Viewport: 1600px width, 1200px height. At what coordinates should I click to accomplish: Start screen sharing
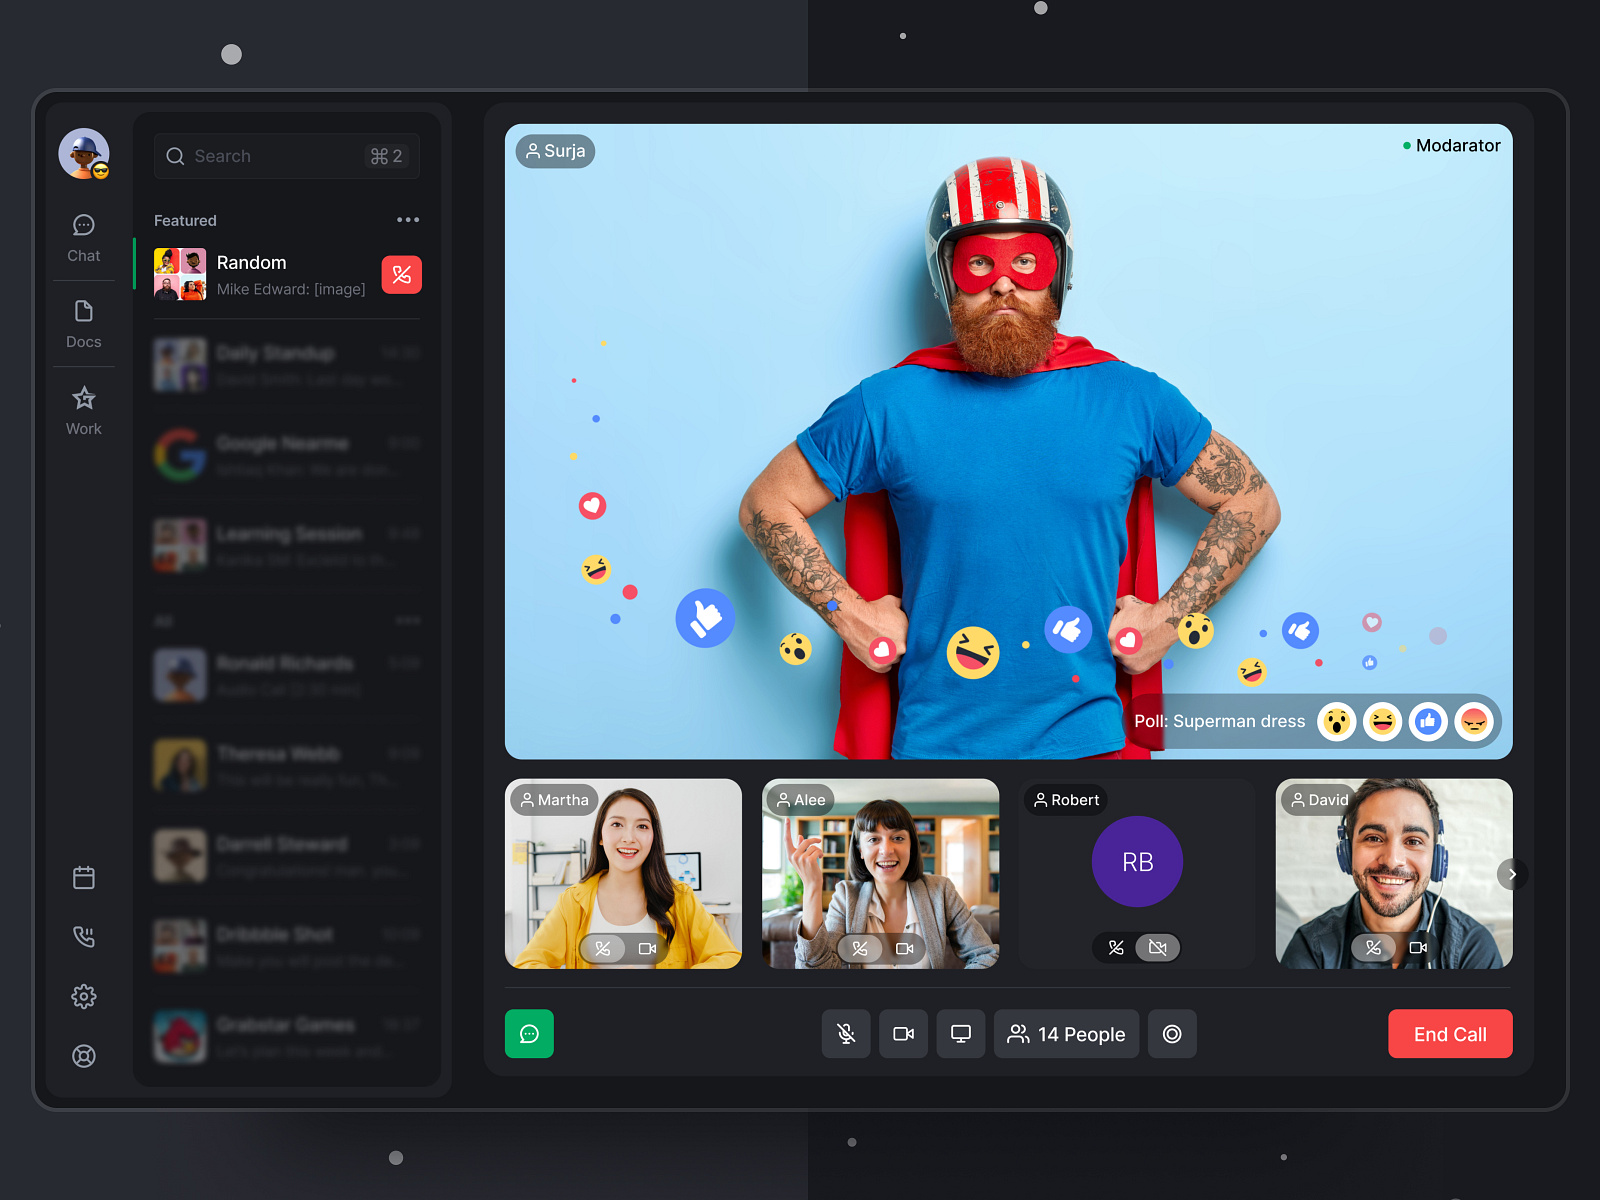coord(961,1034)
